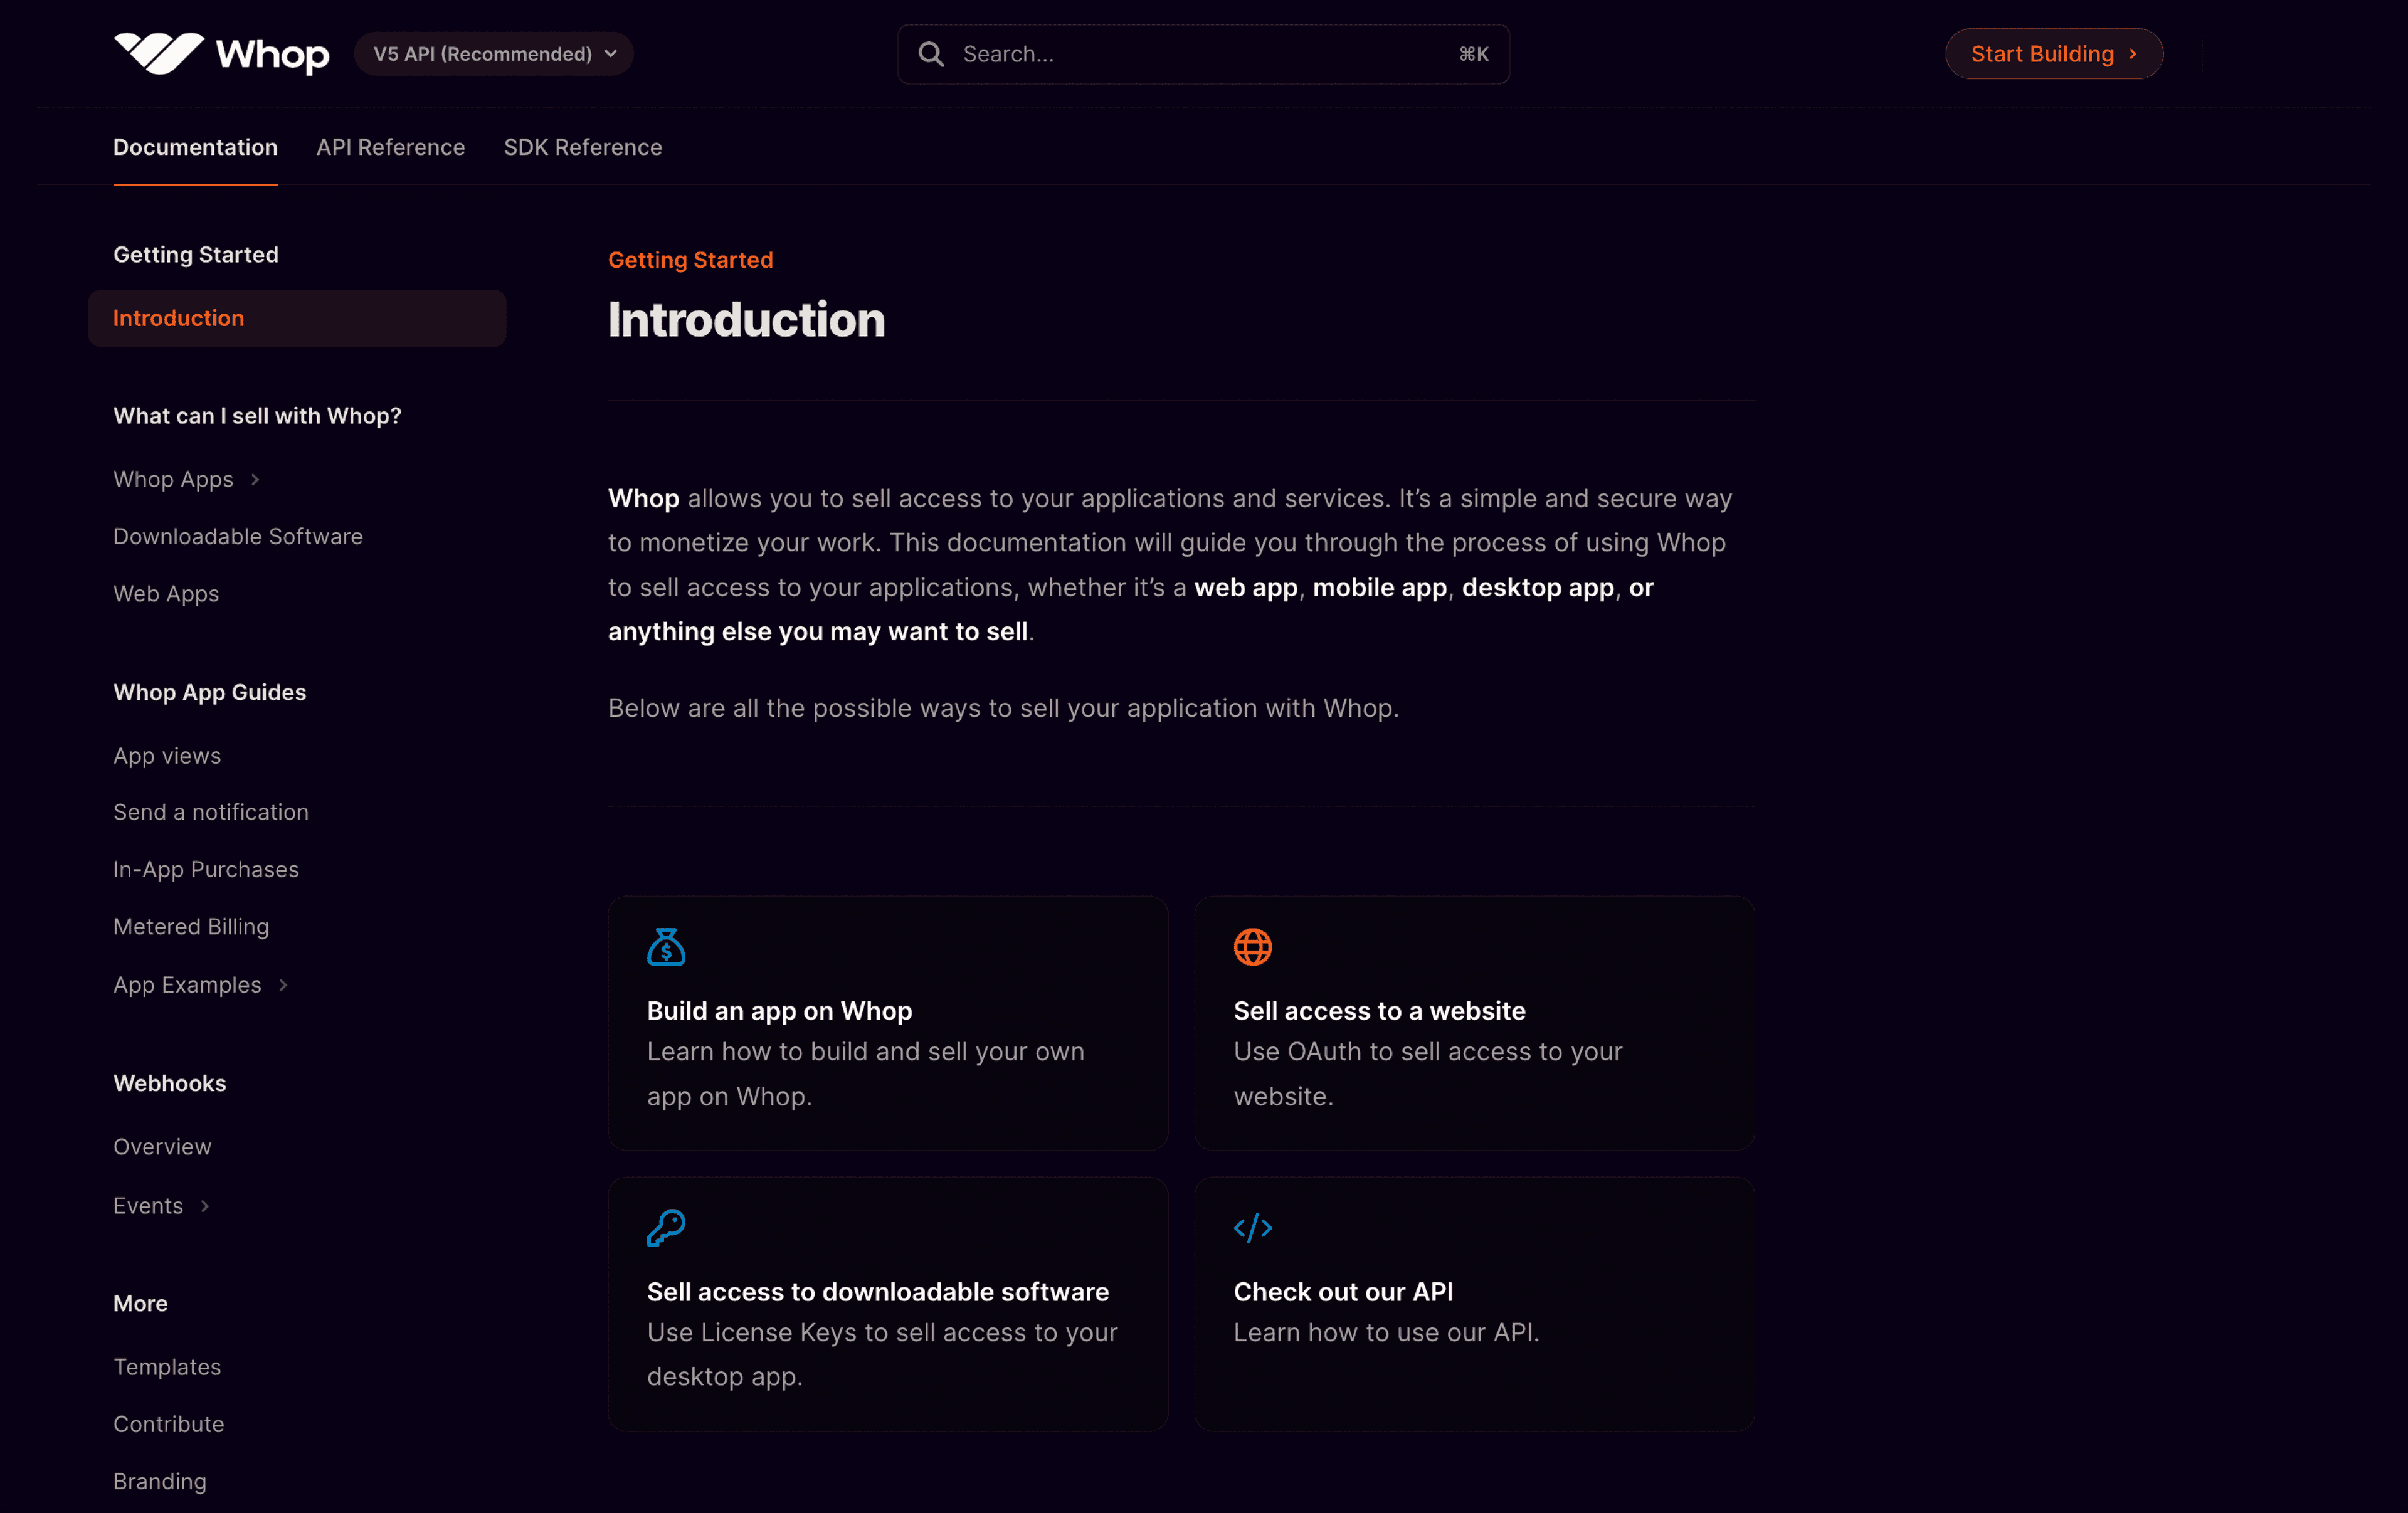Expand the Events sidebar item
This screenshot has width=2408, height=1513.
click(205, 1206)
